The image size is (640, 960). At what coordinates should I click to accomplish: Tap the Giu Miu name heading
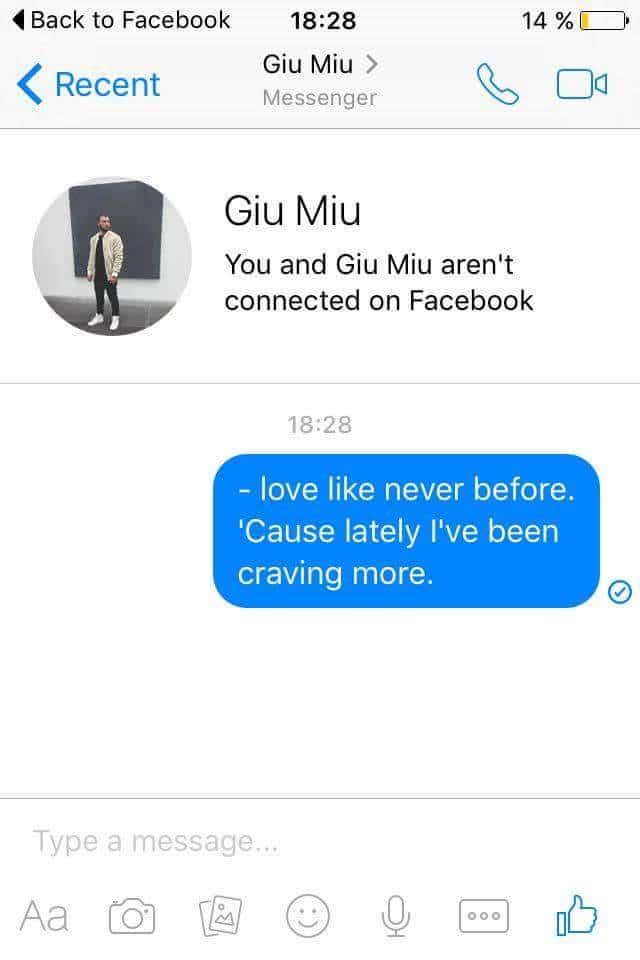click(292, 211)
